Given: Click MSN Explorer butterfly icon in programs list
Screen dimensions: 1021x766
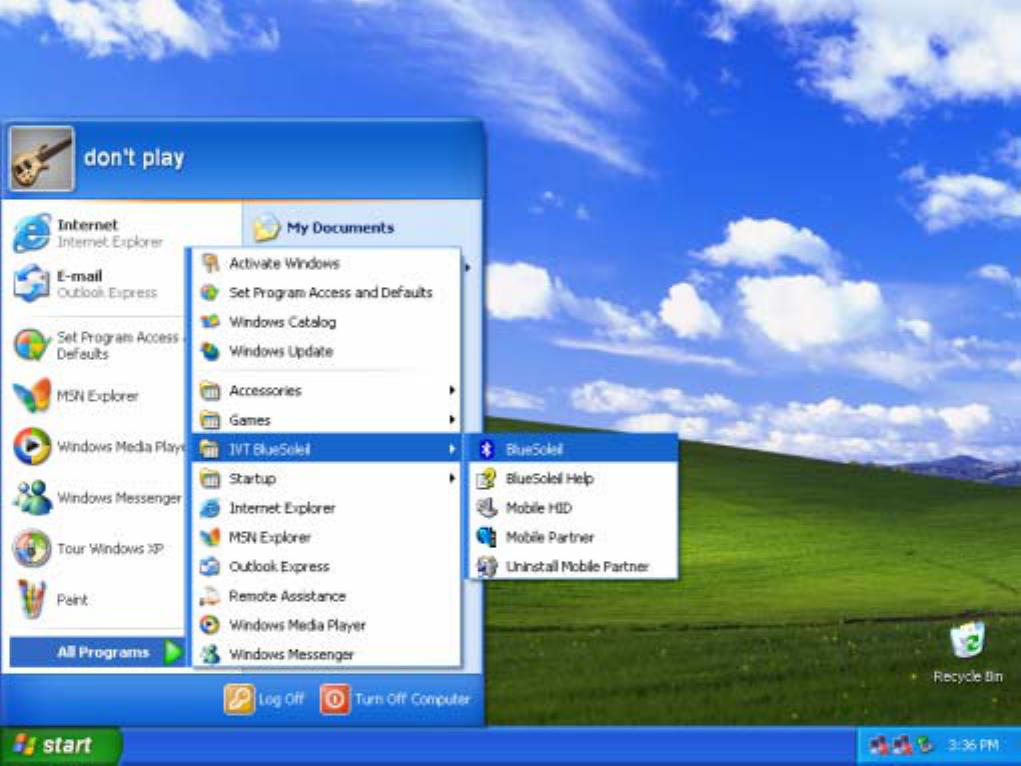Looking at the screenshot, I should (210, 537).
